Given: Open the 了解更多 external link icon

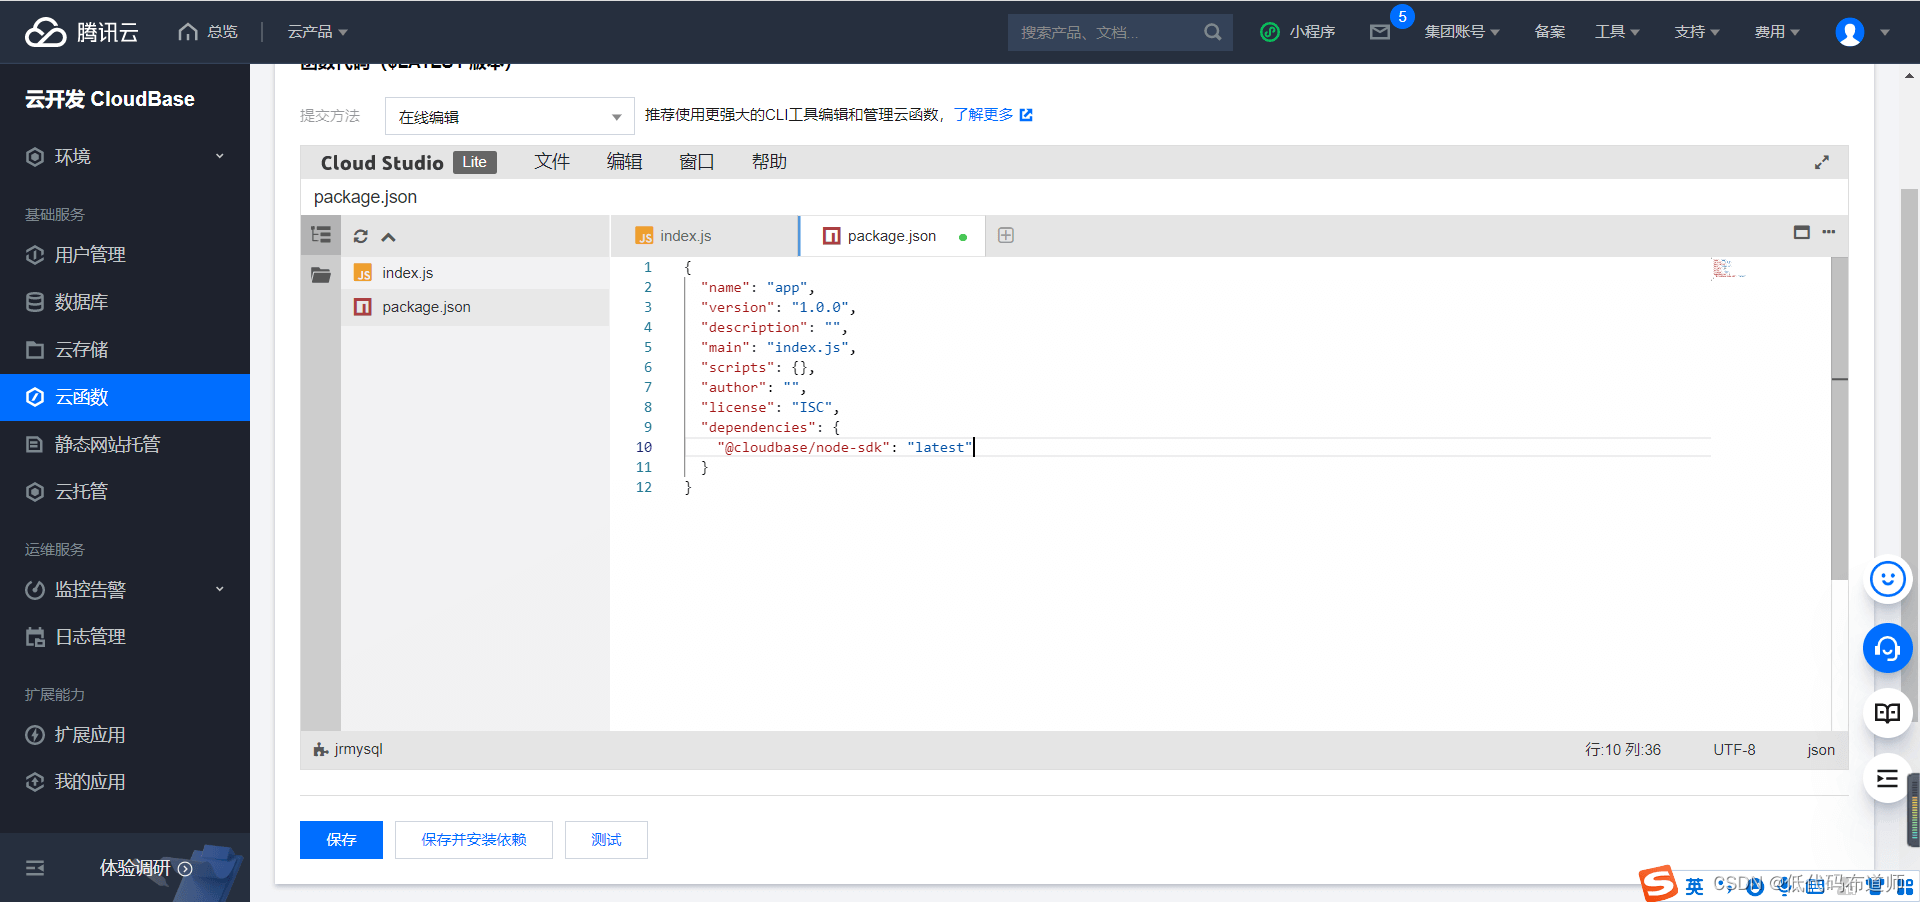Looking at the screenshot, I should (x=1026, y=115).
